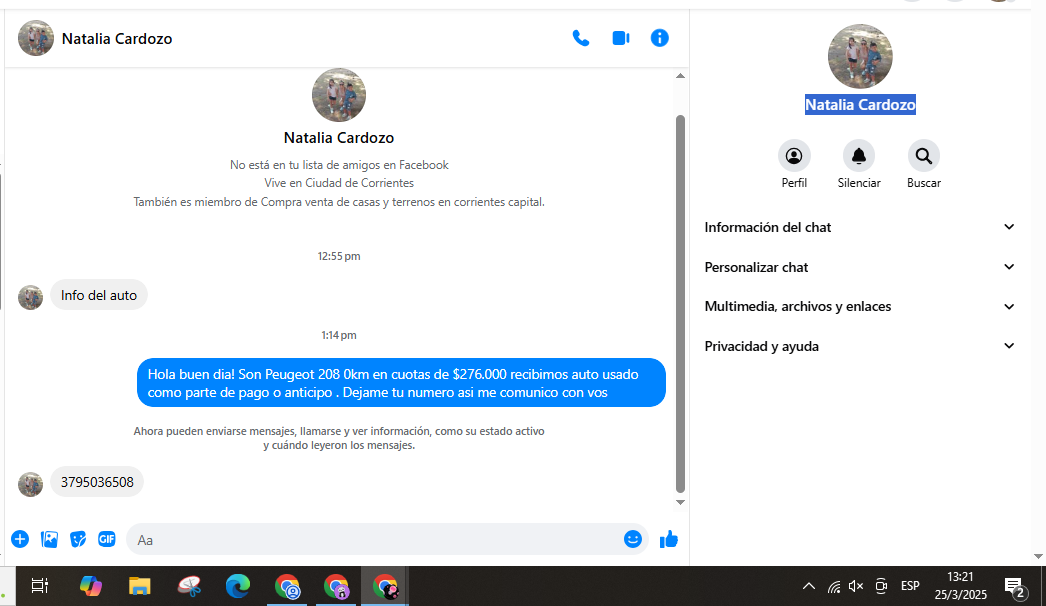1046x606 pixels.
Task: Open the emoji picker in message box
Action: pyautogui.click(x=632, y=539)
